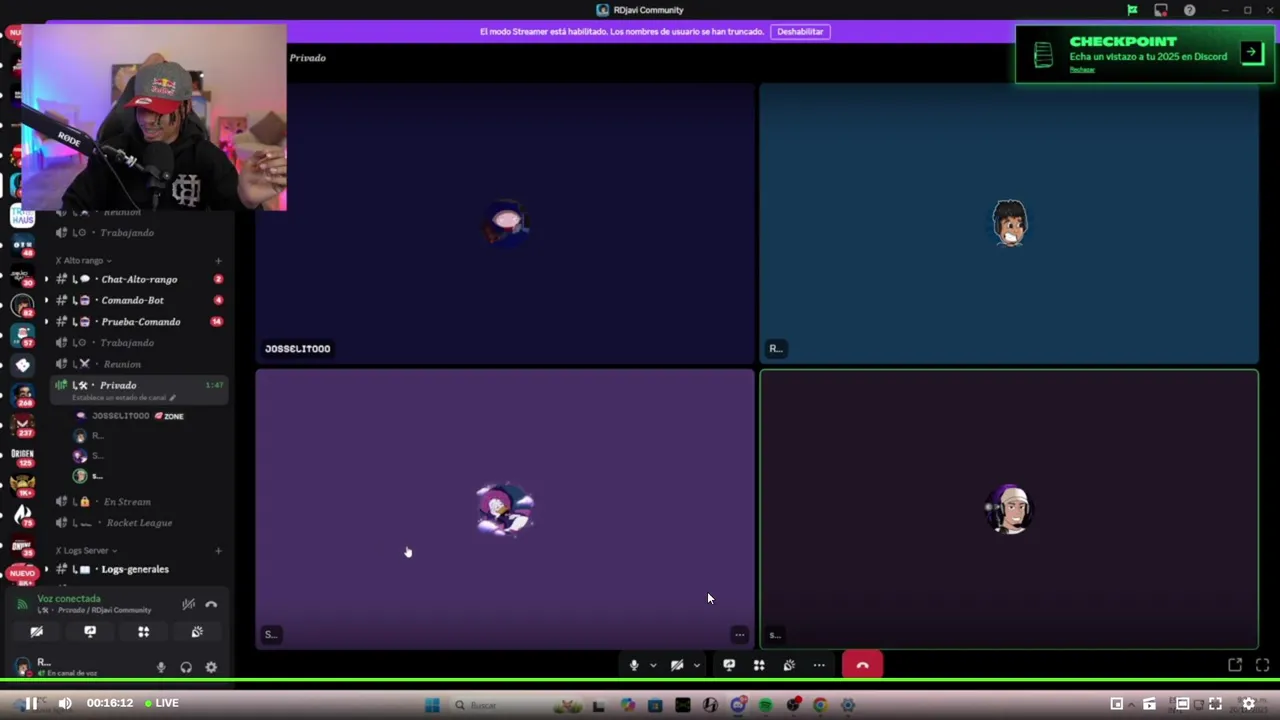Disconnect via voice panel phone icon

[x=211, y=604]
